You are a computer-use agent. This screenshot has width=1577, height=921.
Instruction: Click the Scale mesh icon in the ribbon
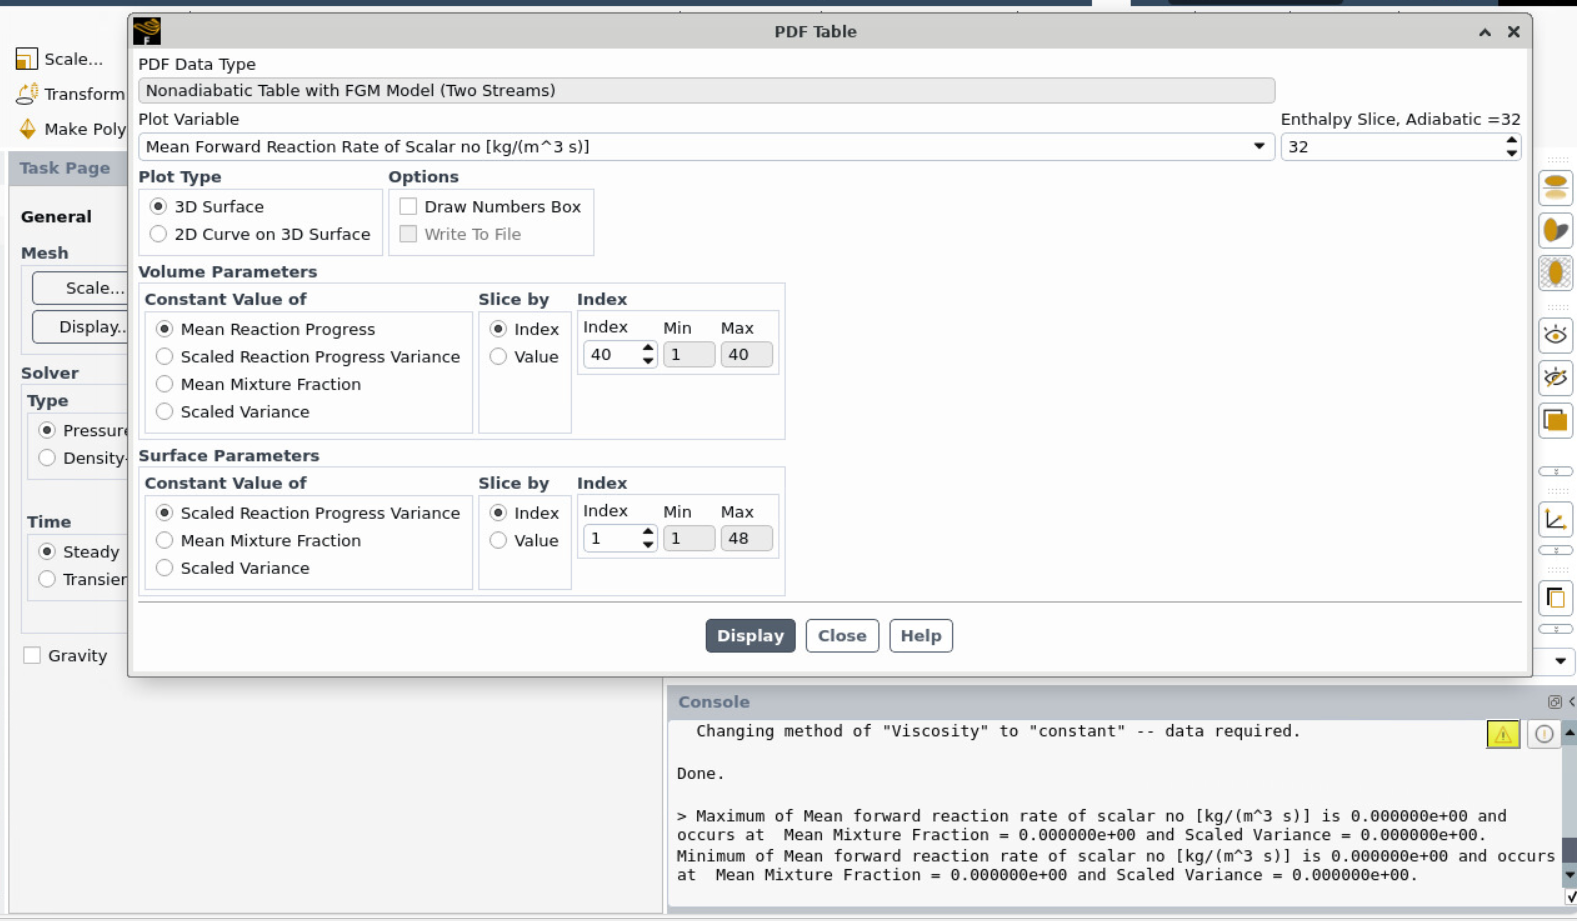coord(27,59)
